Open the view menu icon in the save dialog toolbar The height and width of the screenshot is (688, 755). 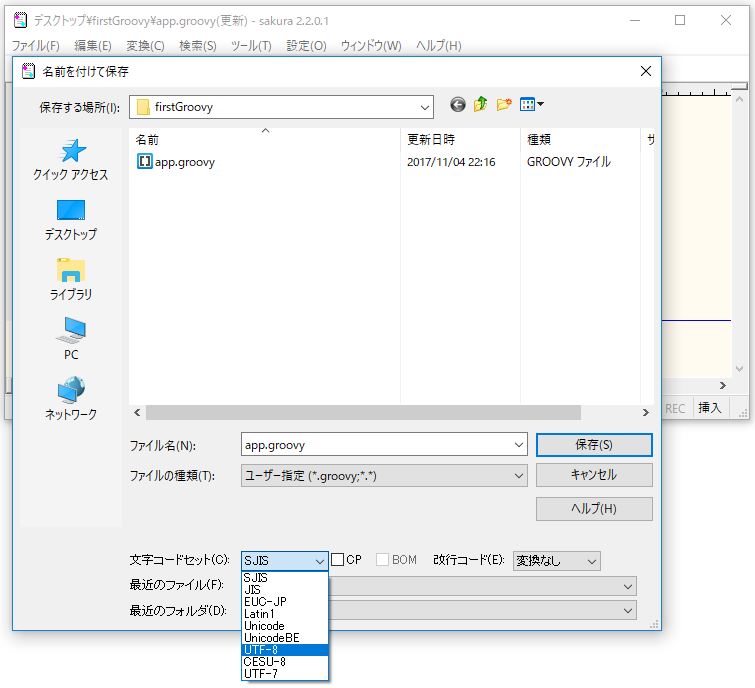point(532,104)
